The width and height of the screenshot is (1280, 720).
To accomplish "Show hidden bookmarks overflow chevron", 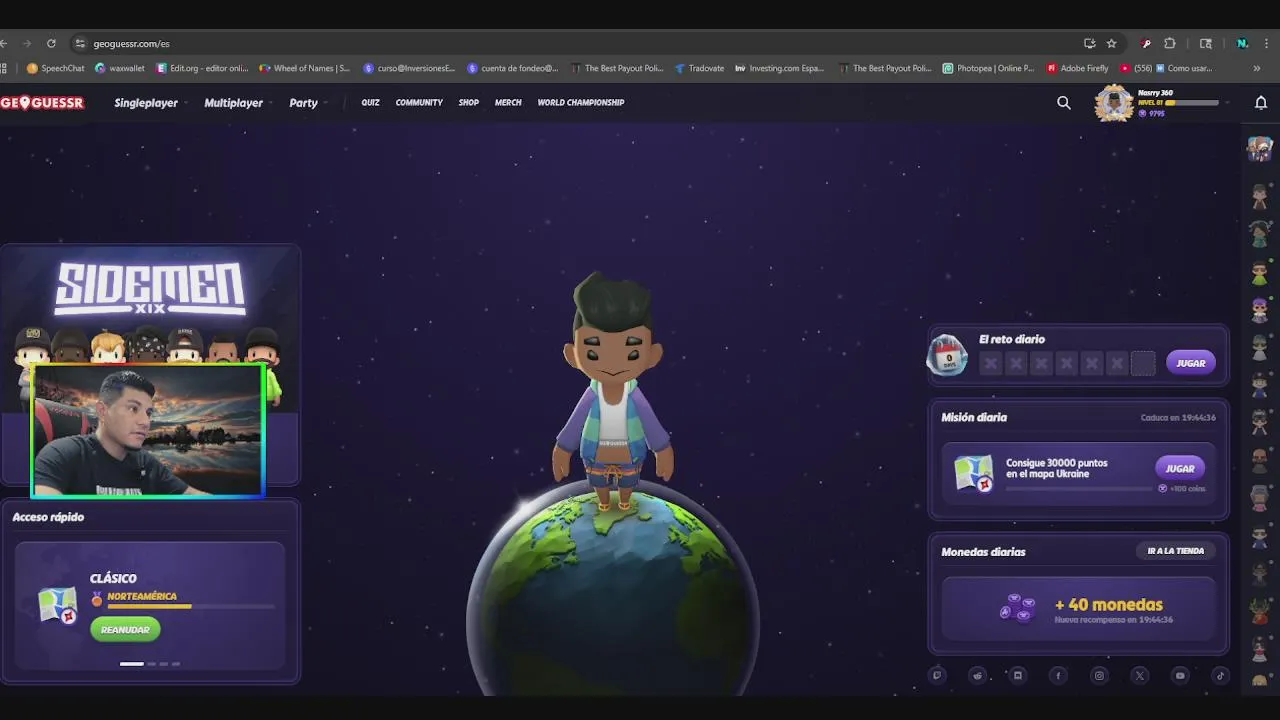I will tap(1257, 68).
